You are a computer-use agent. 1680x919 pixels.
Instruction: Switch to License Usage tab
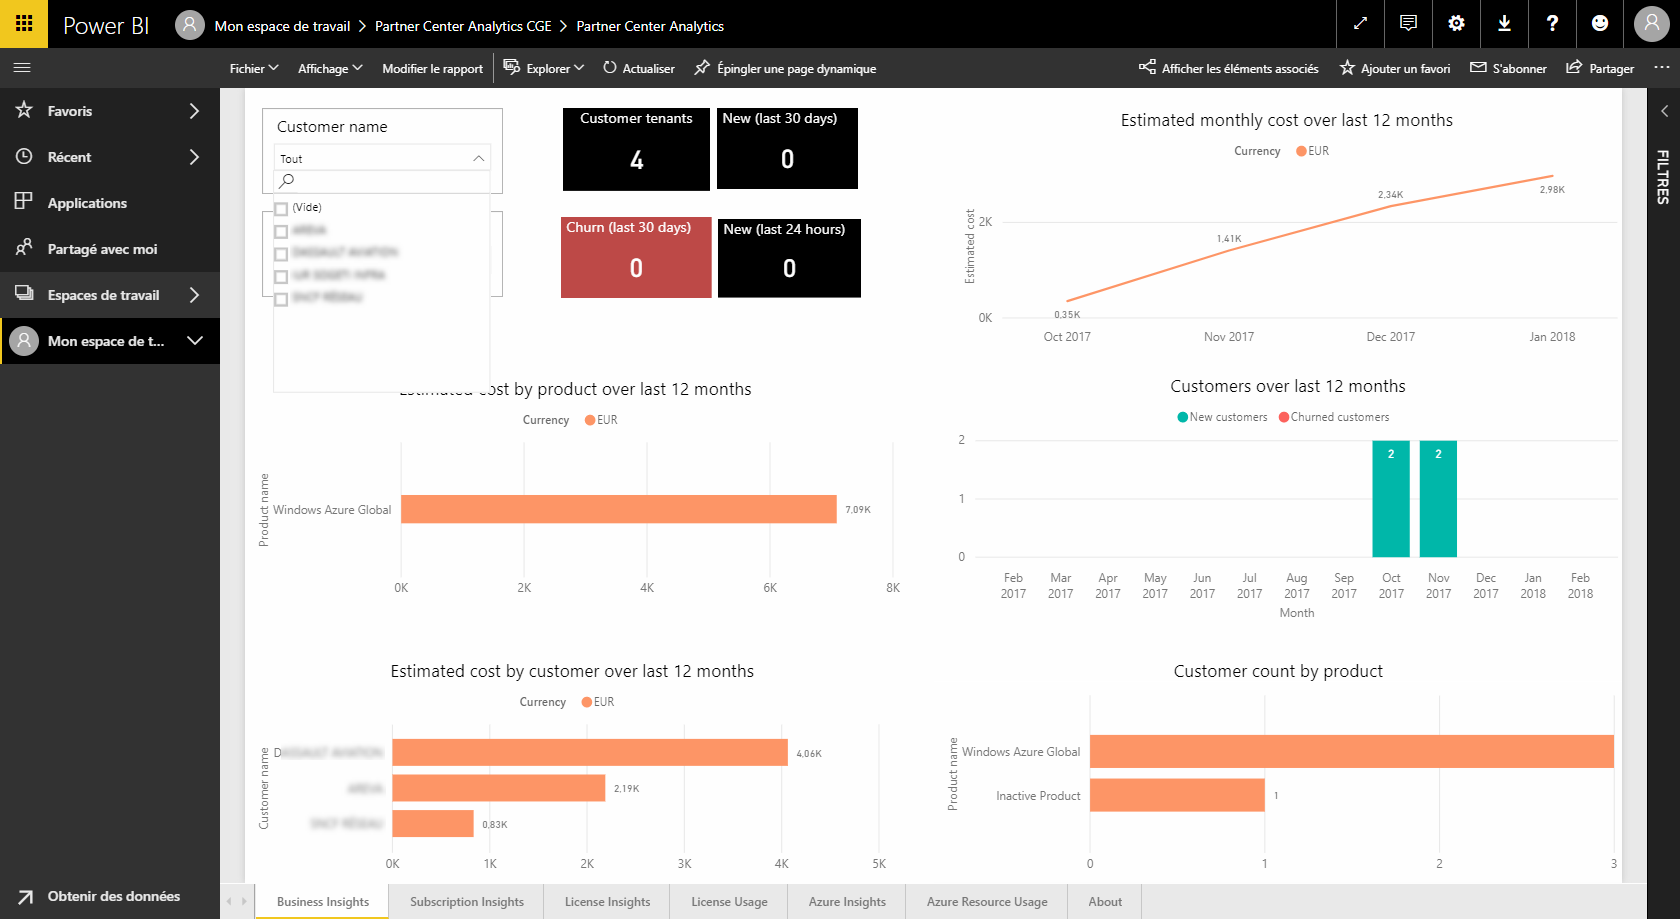coord(729,901)
